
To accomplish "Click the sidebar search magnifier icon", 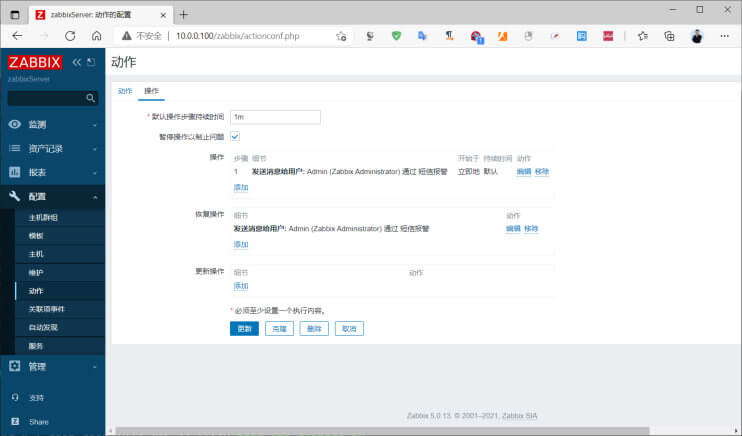I will (90, 98).
